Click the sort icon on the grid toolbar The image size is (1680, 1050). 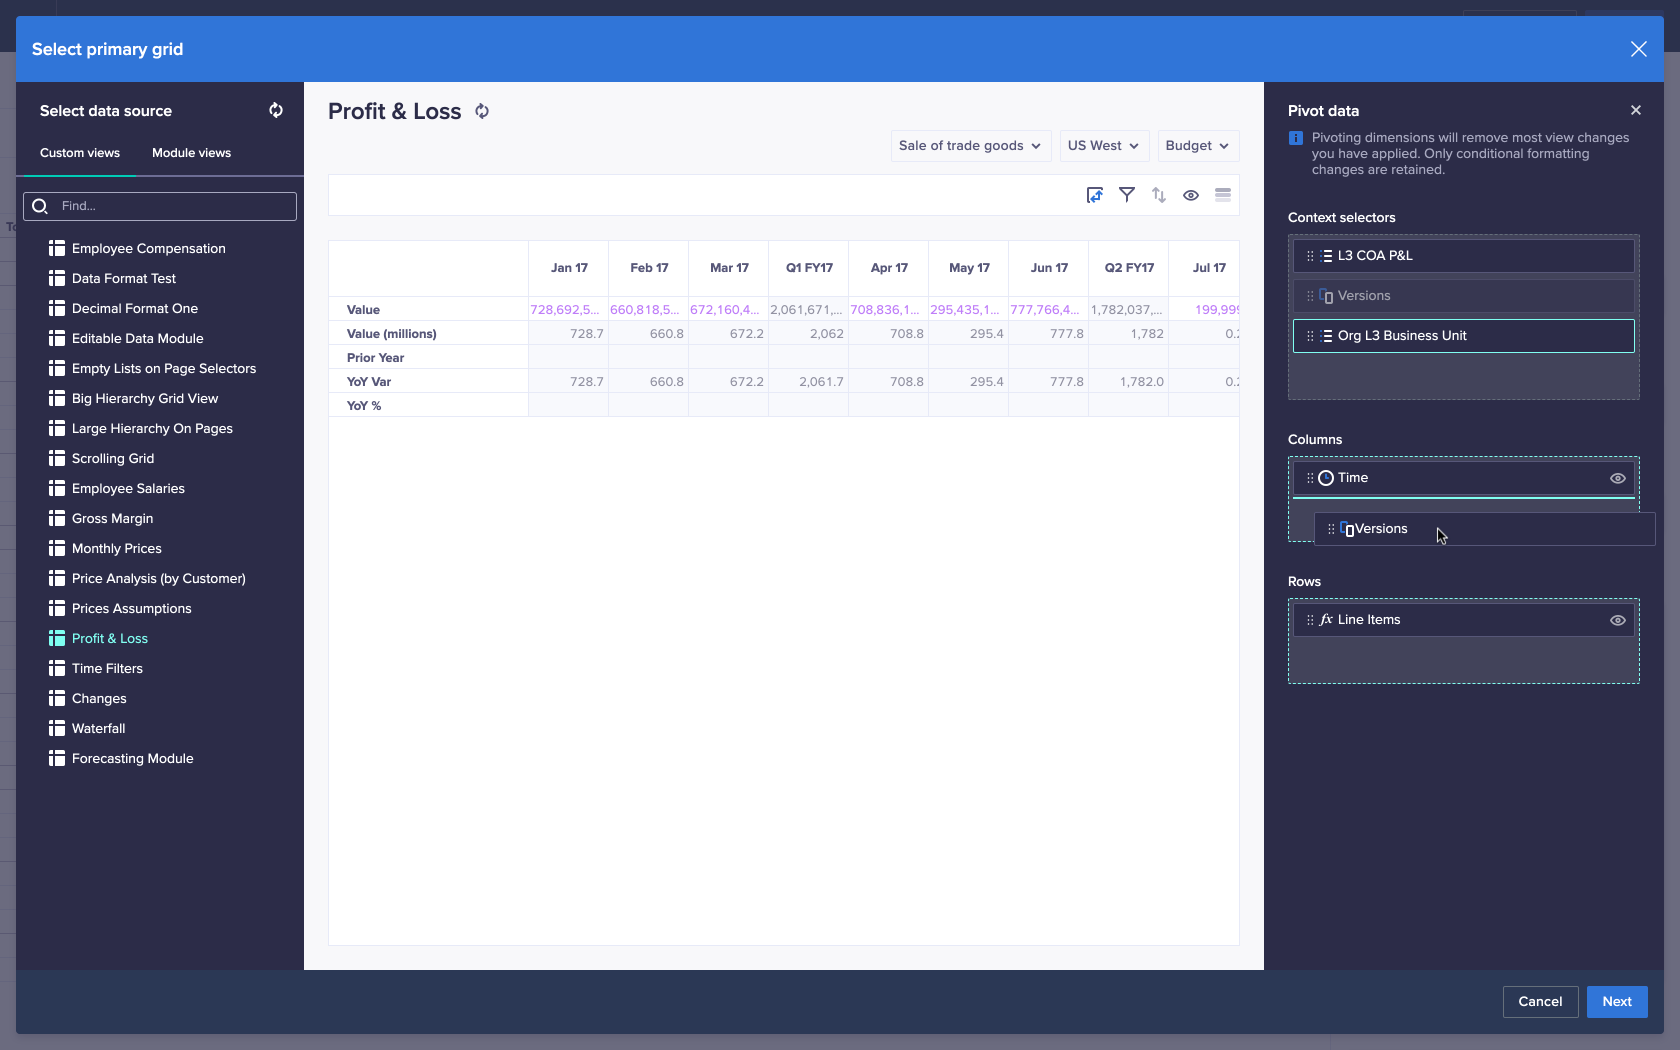(1159, 195)
